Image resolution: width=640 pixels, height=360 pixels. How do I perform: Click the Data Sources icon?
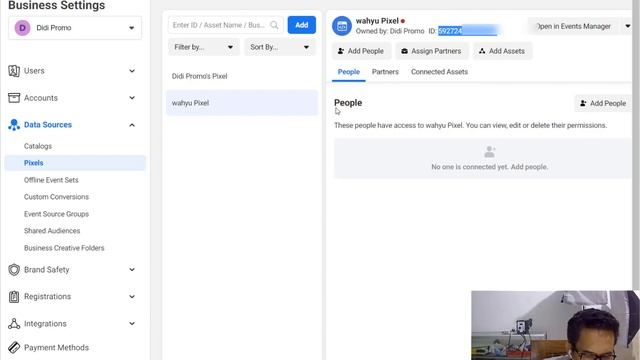(14, 125)
